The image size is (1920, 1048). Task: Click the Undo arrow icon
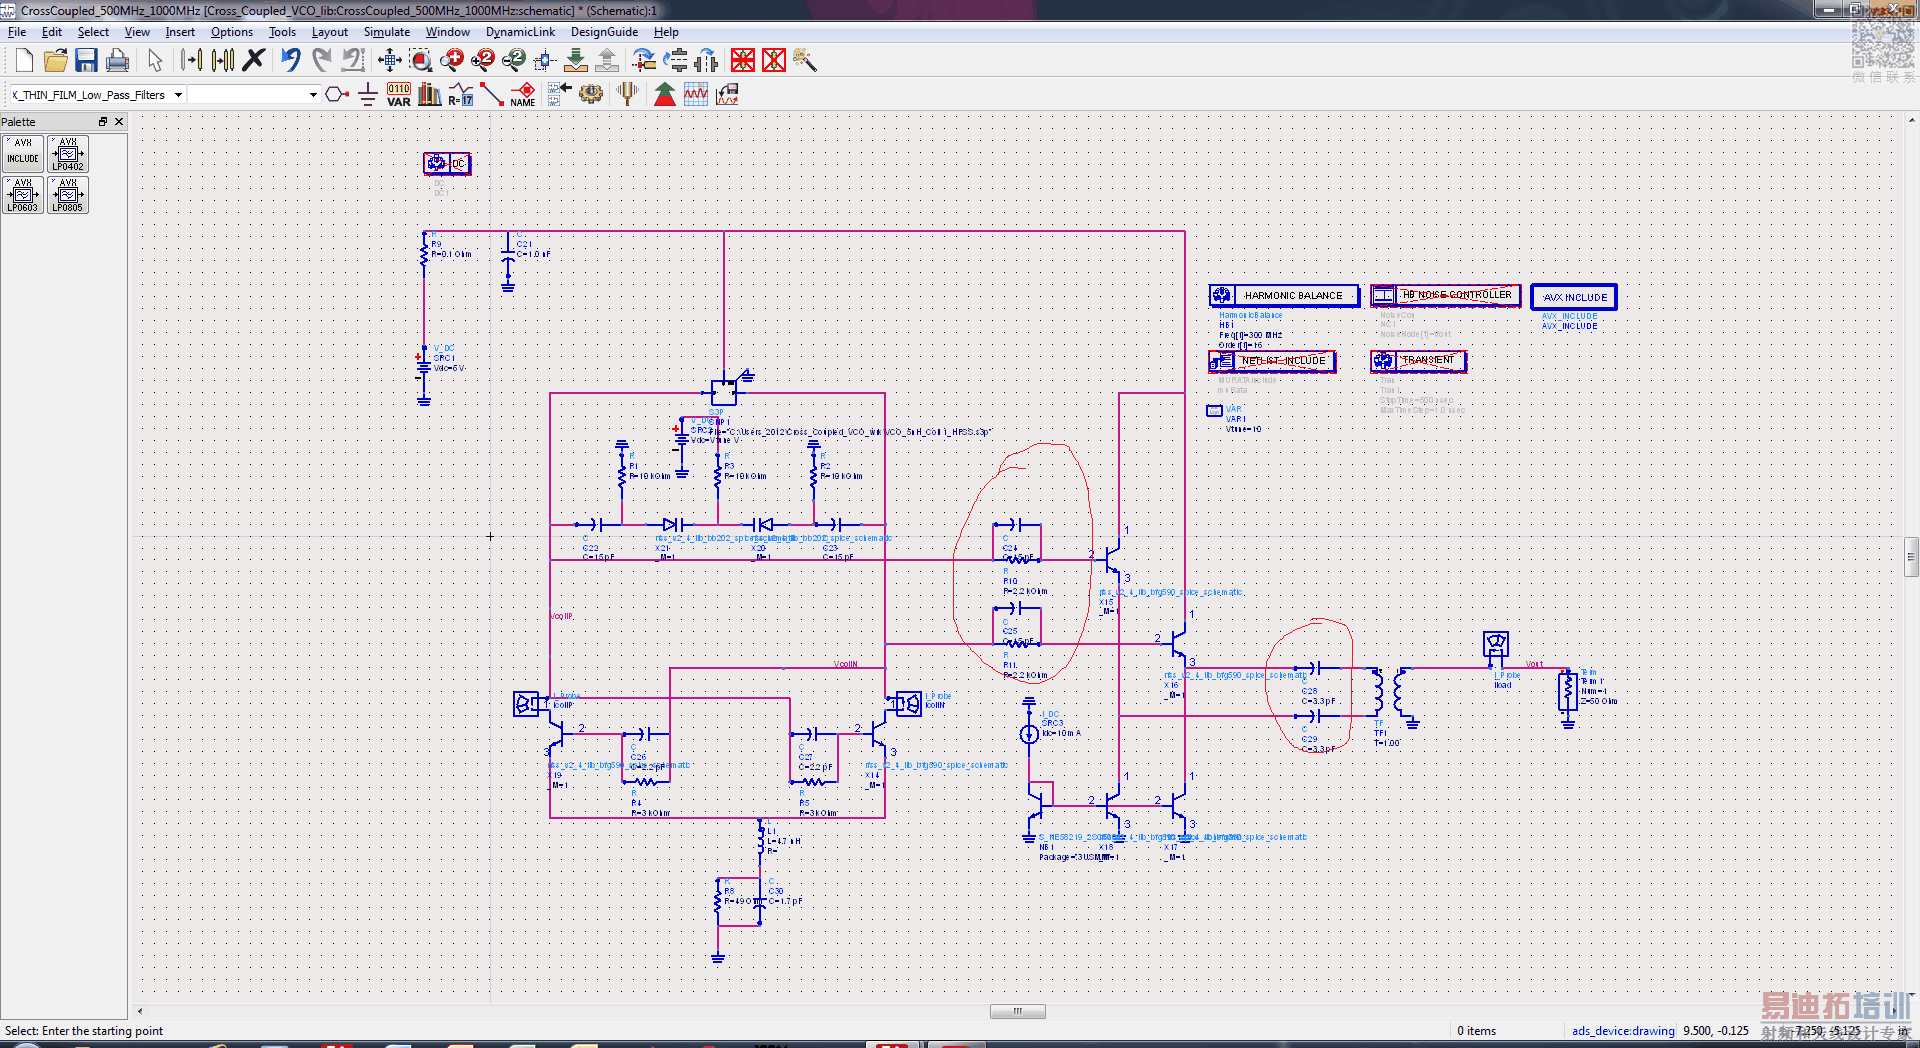click(290, 61)
